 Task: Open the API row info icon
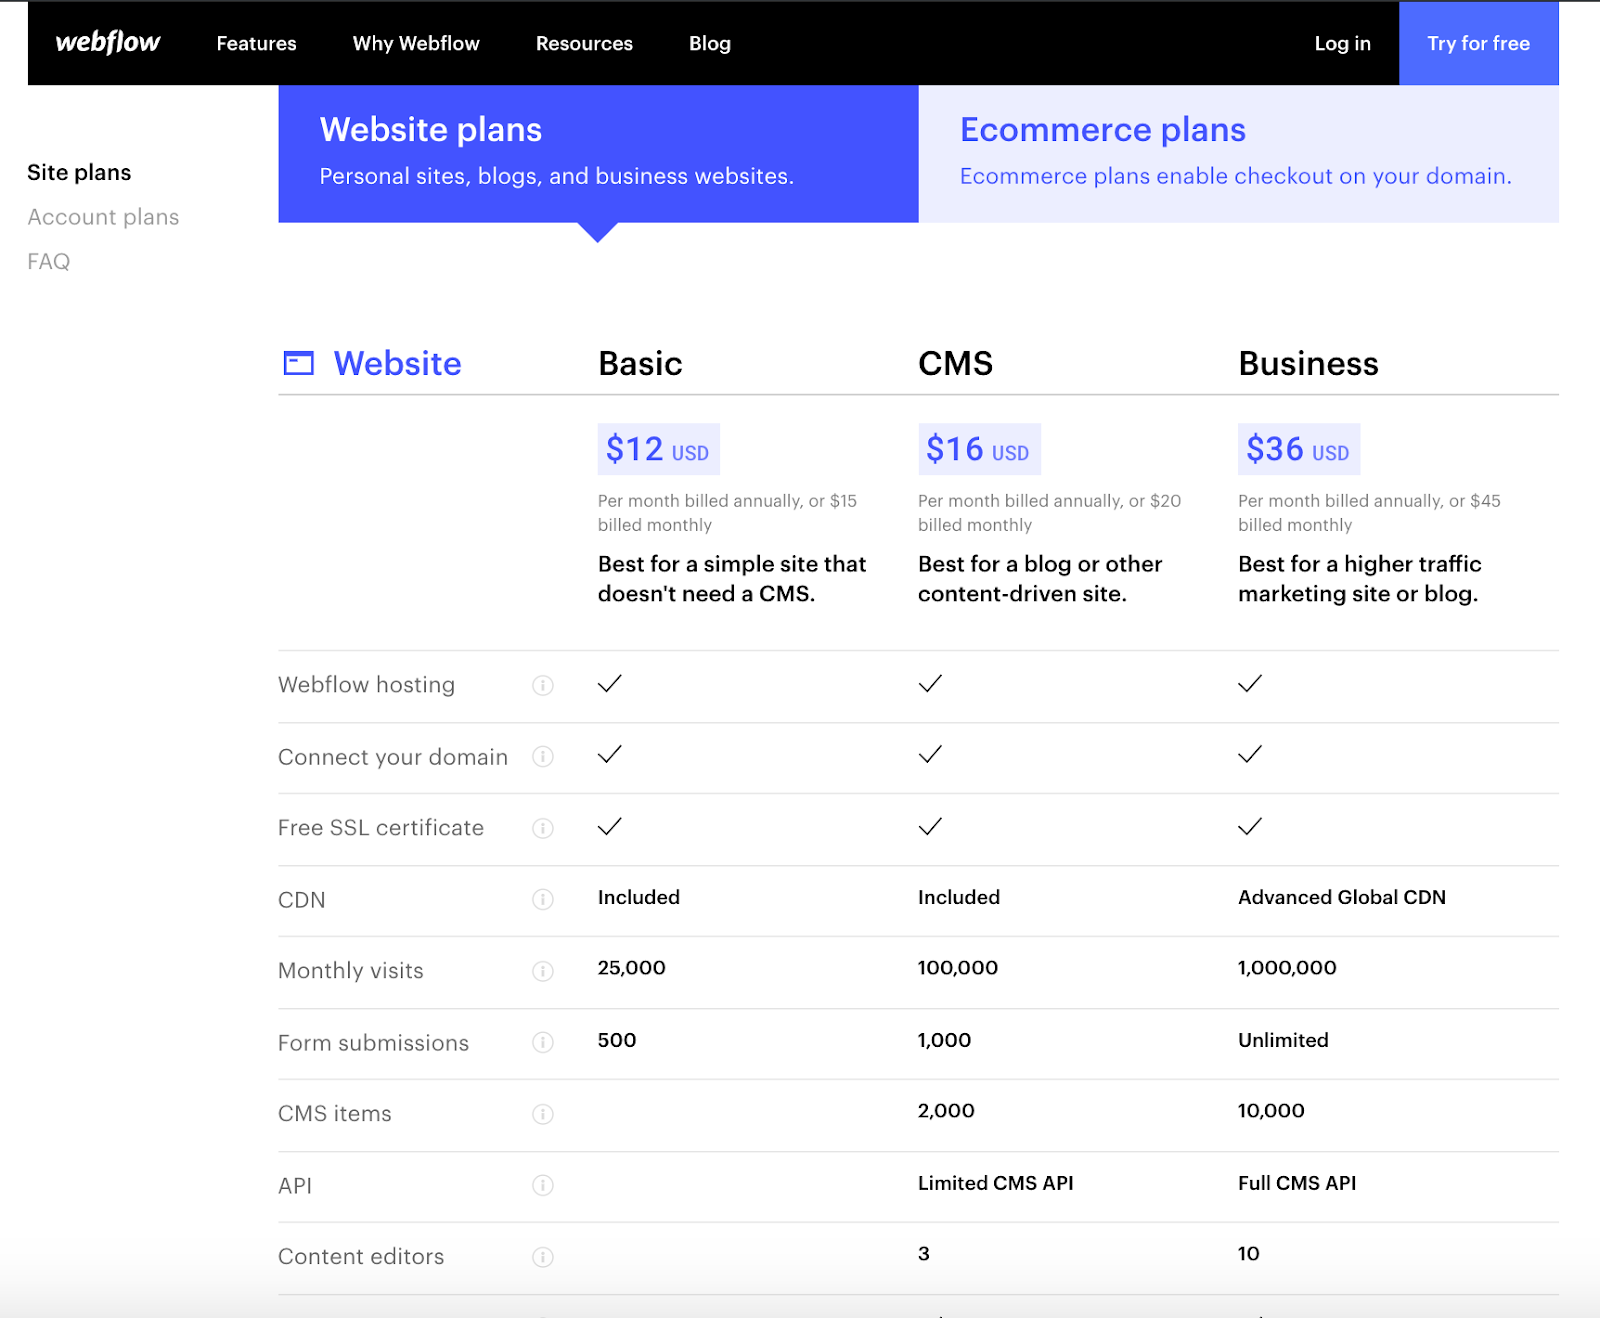tap(543, 1185)
